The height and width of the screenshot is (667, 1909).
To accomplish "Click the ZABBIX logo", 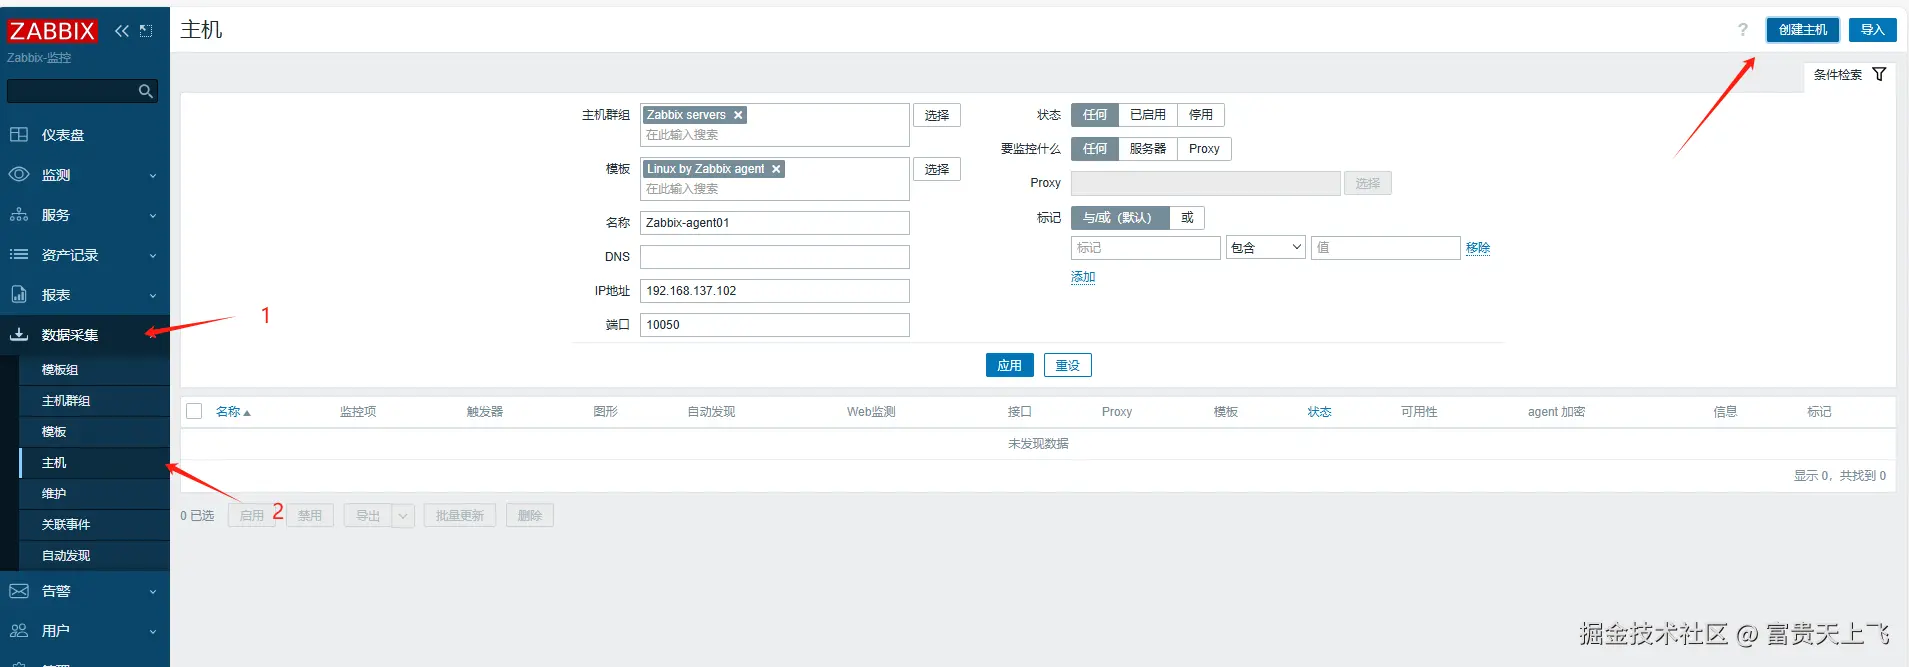I will (x=52, y=31).
